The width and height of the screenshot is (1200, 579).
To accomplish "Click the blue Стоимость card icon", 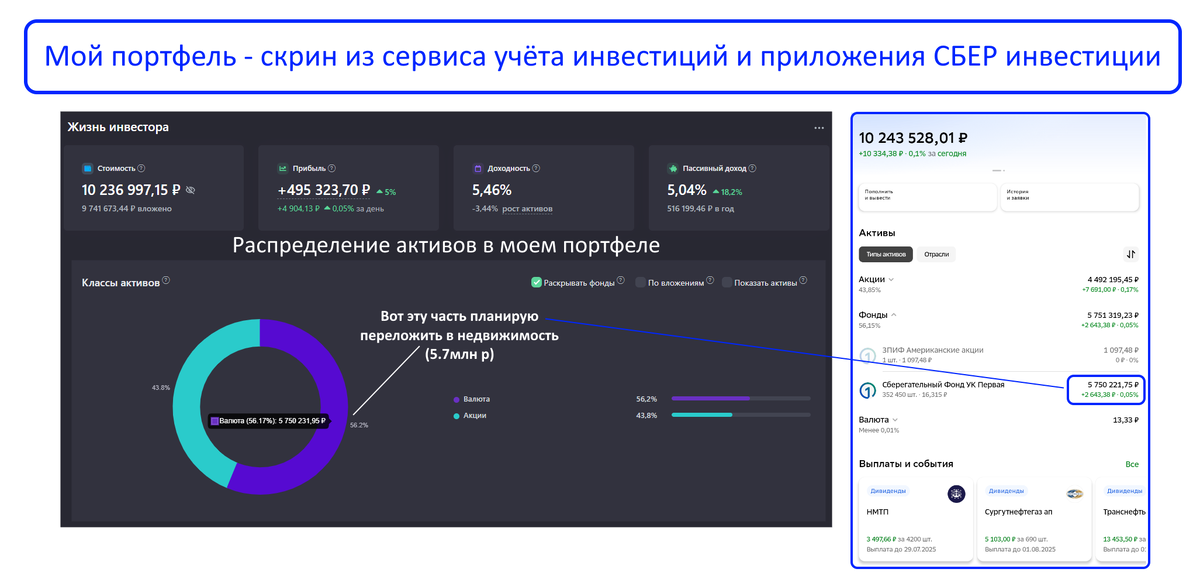I will [x=87, y=168].
